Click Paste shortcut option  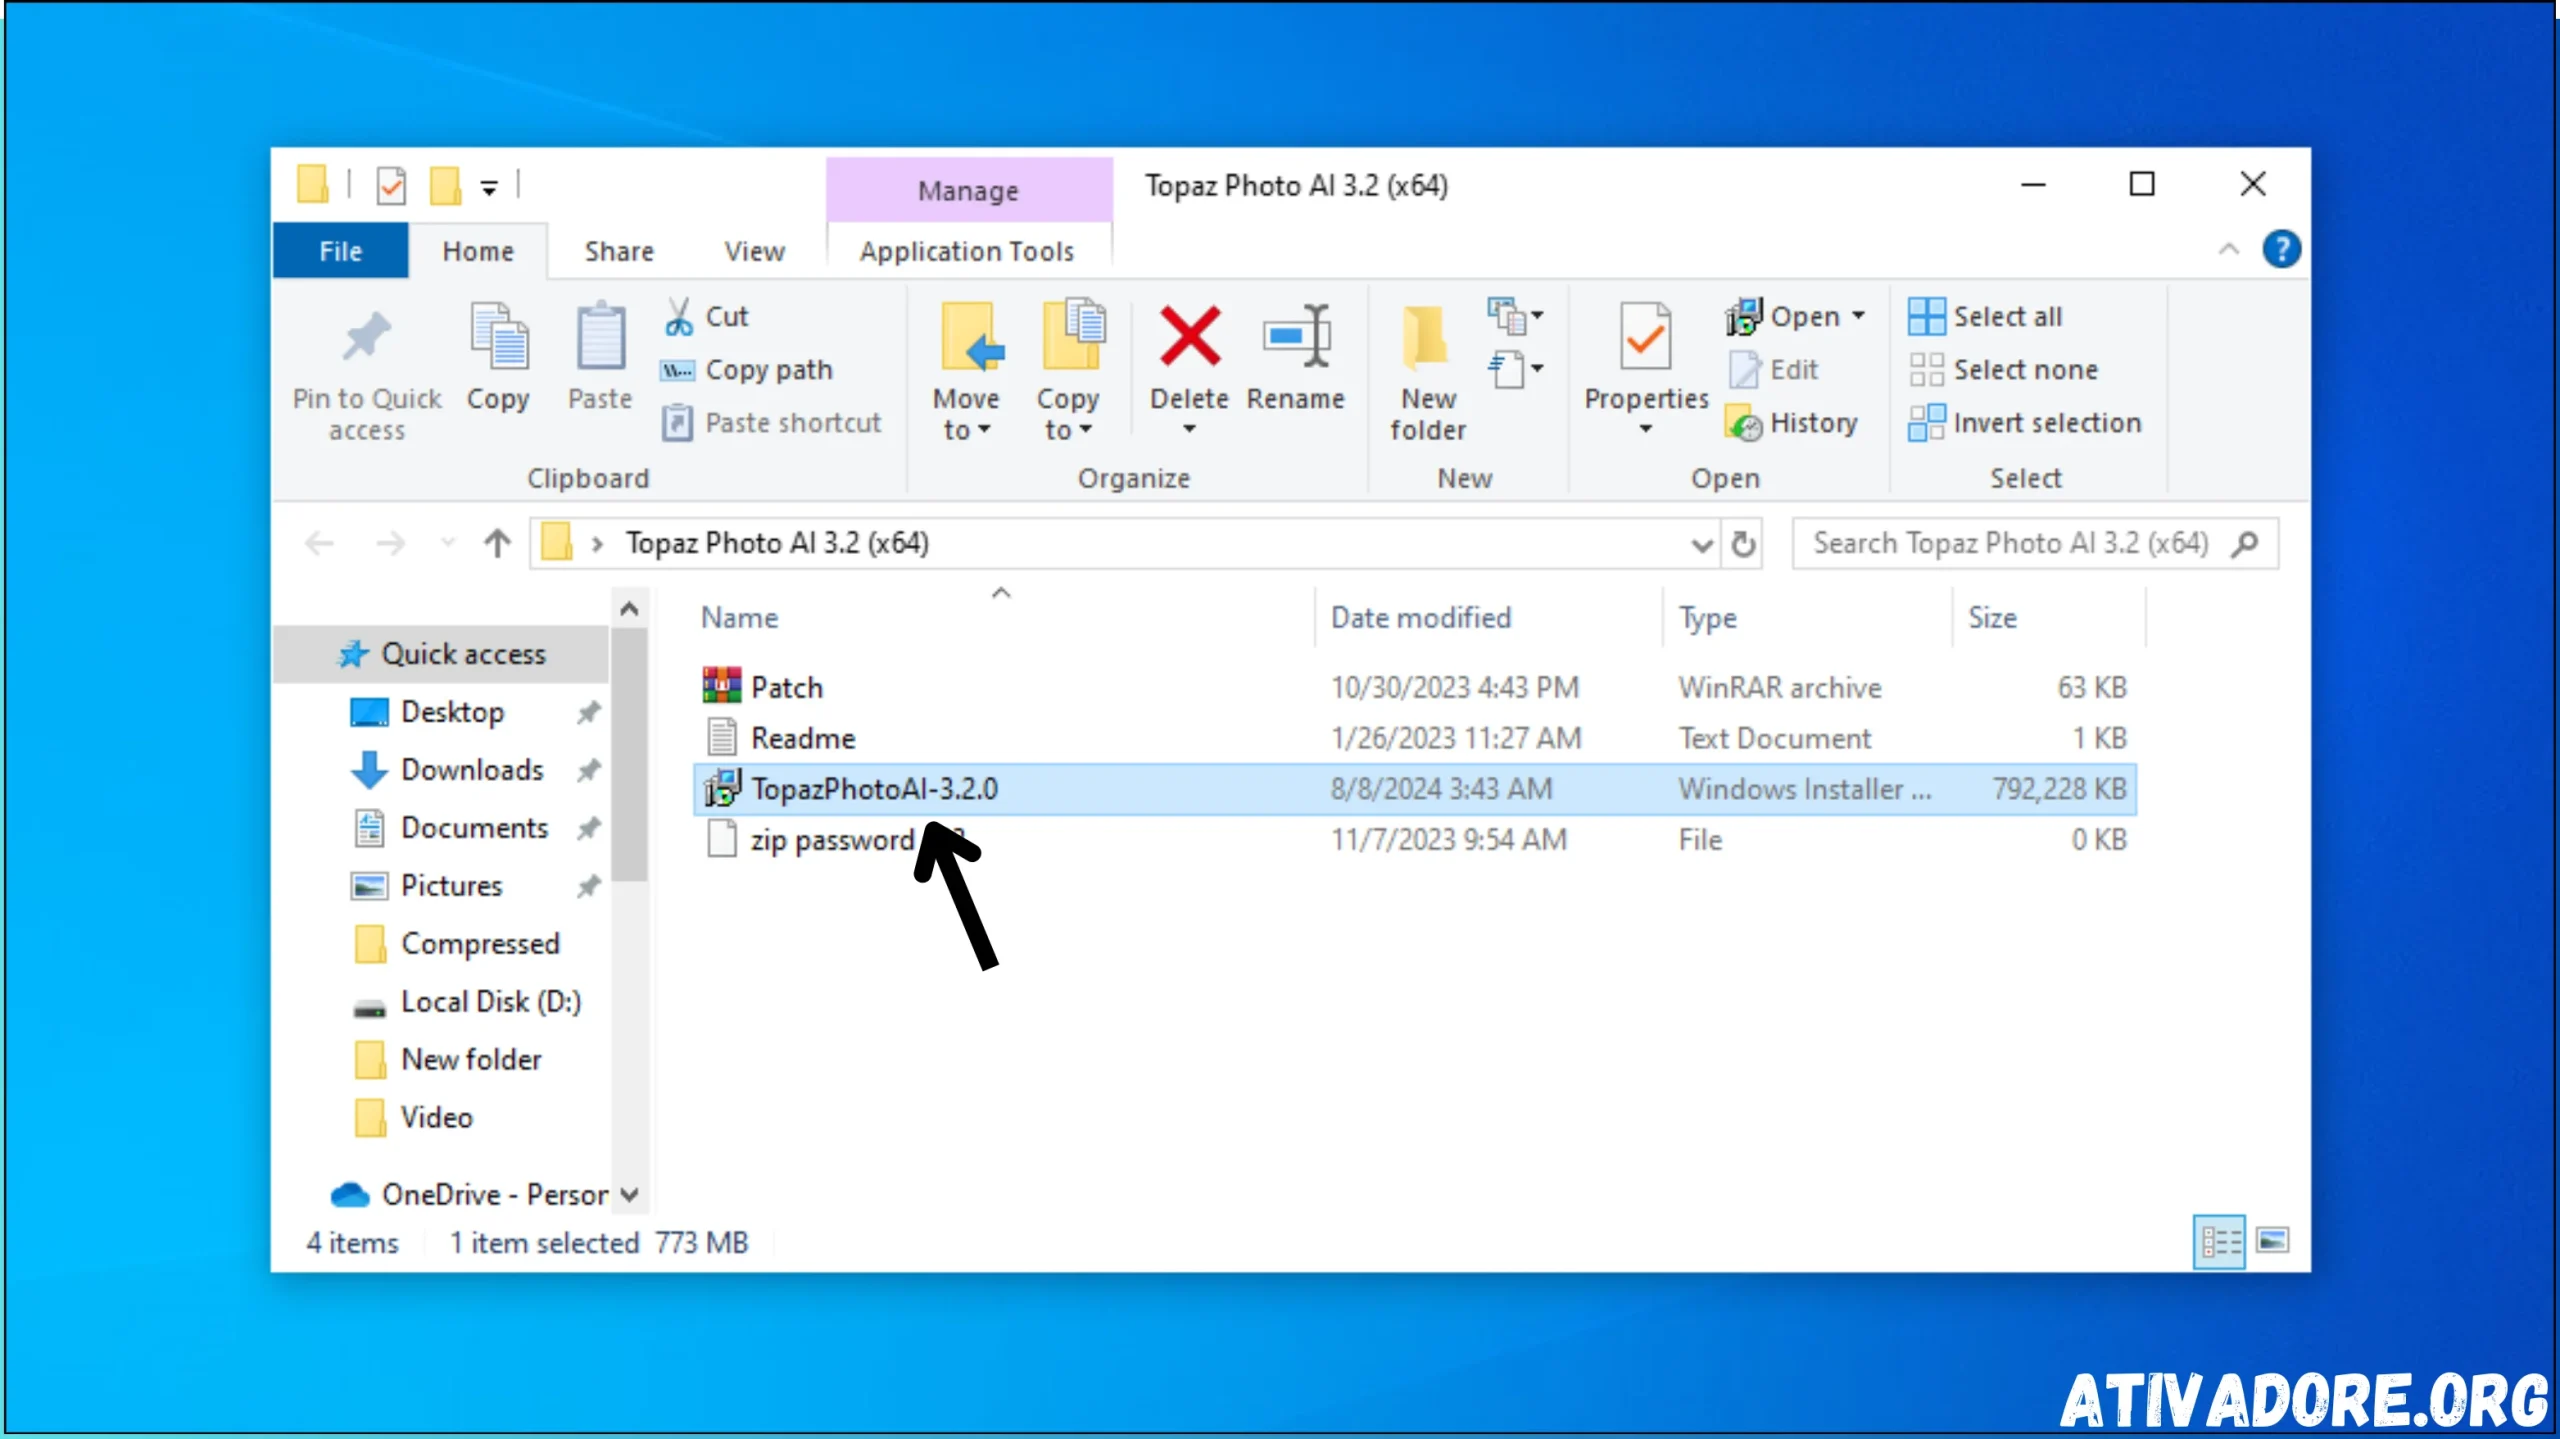(x=771, y=423)
